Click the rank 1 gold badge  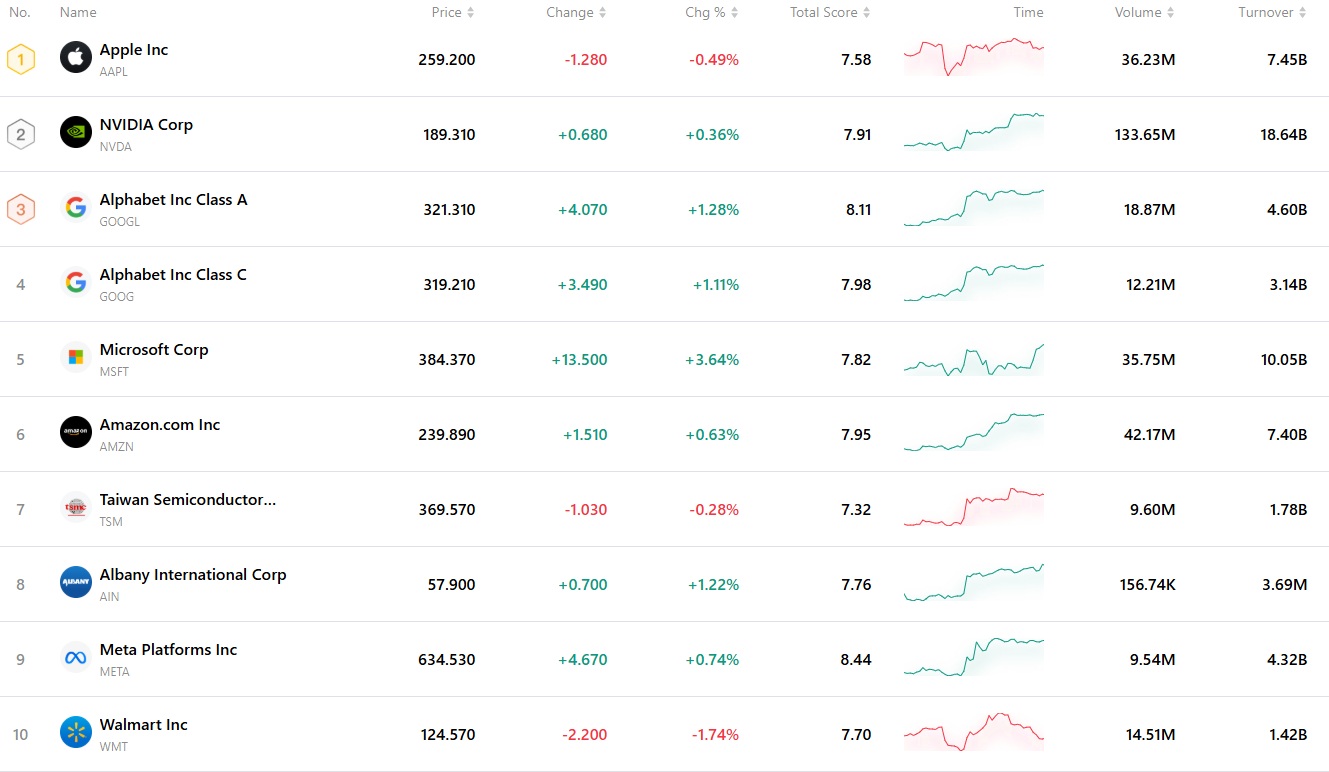coord(21,59)
